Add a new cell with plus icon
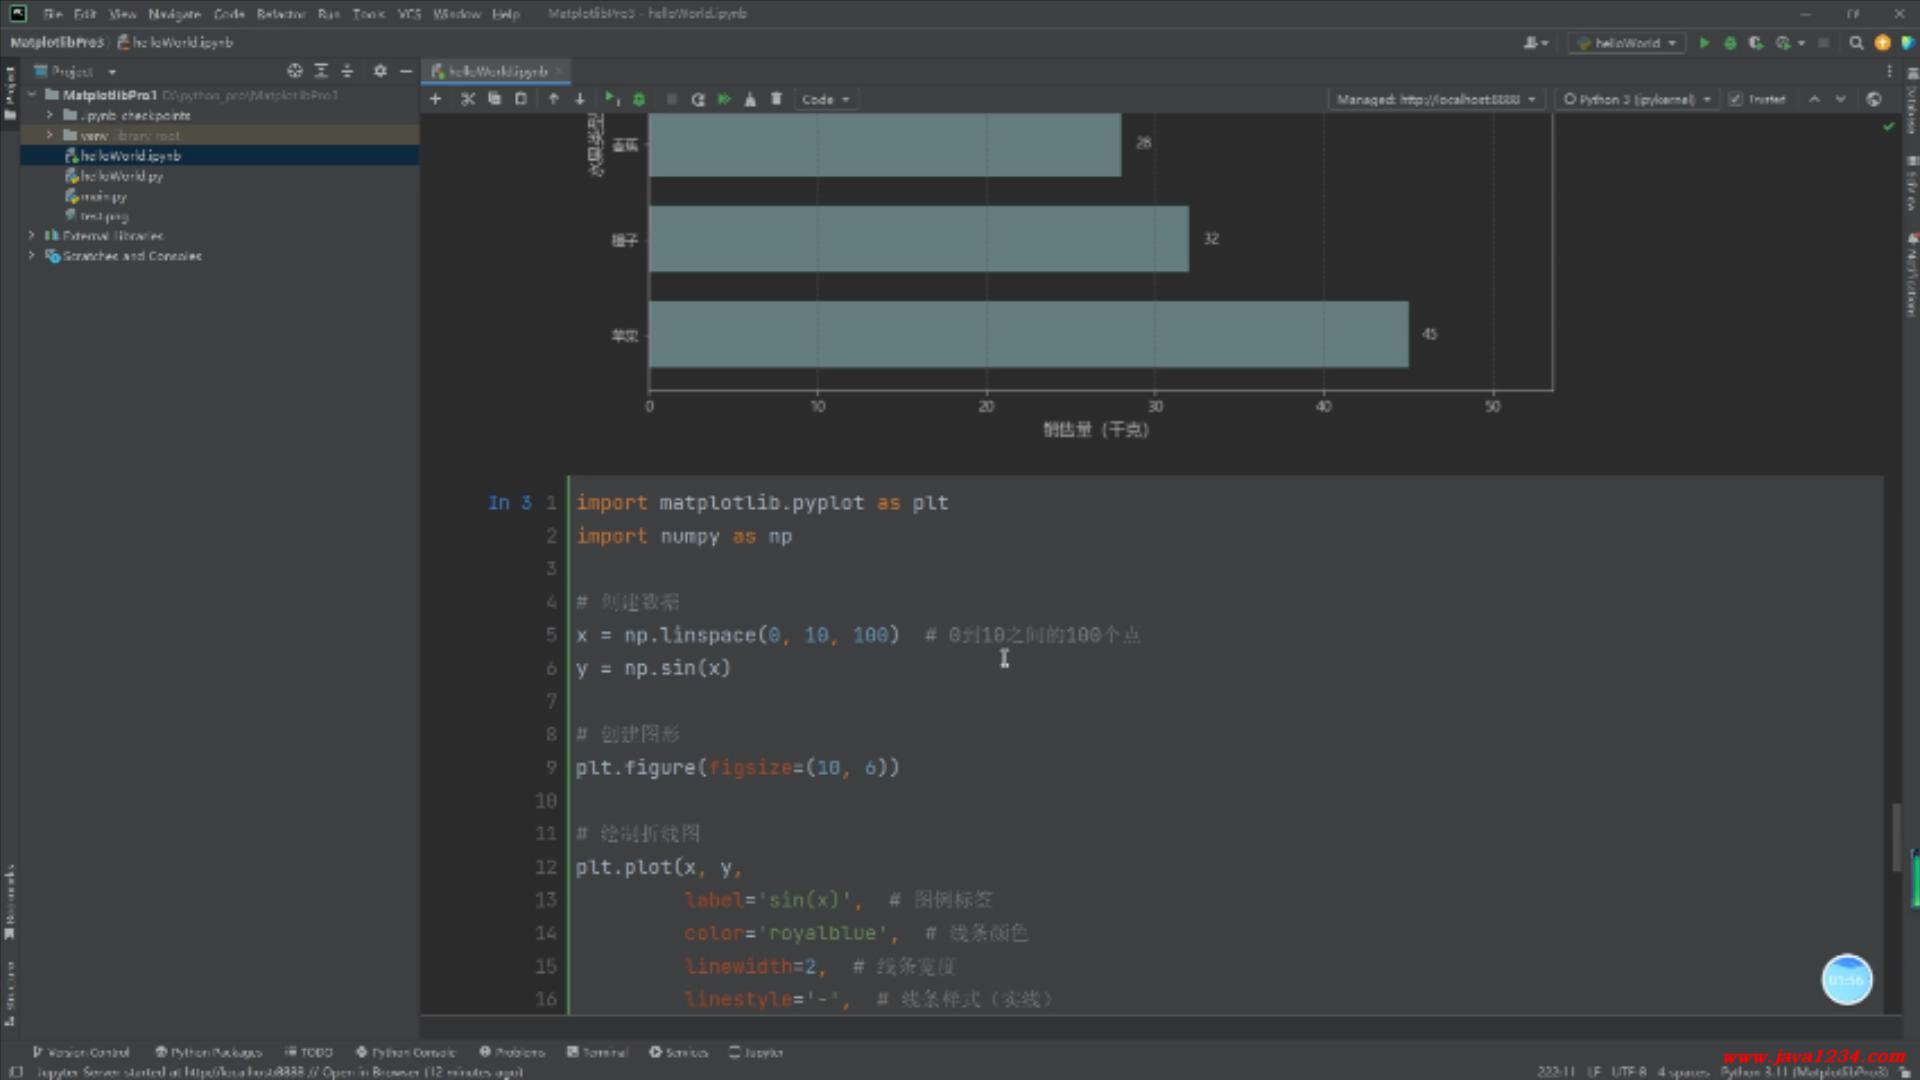Image resolution: width=1920 pixels, height=1080 pixels. [435, 99]
